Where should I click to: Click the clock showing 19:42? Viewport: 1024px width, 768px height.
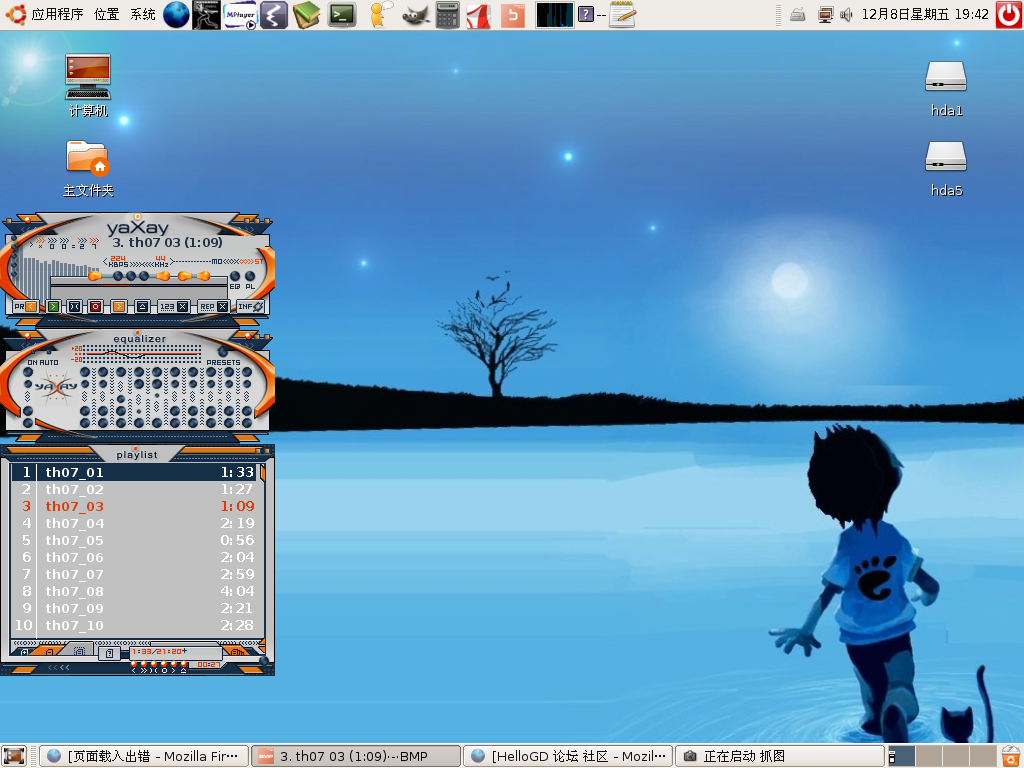pyautogui.click(x=925, y=14)
